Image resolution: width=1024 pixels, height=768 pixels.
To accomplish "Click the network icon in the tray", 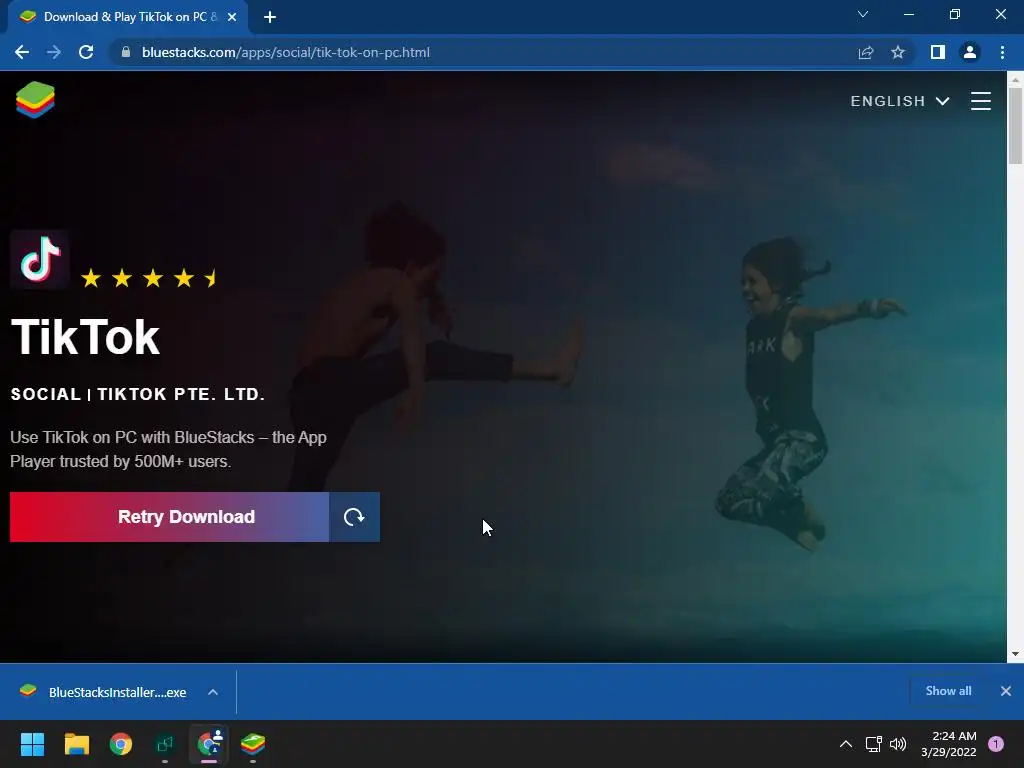I will pyautogui.click(x=874, y=744).
